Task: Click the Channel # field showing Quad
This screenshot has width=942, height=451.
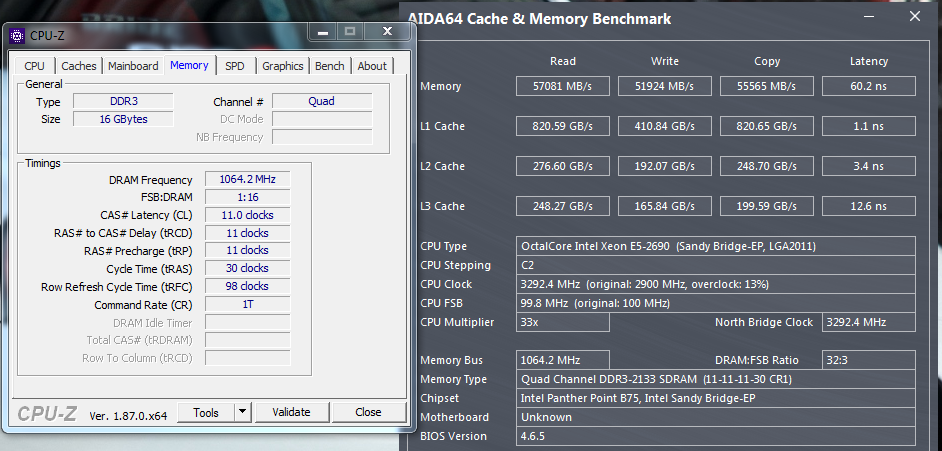Action: (322, 101)
